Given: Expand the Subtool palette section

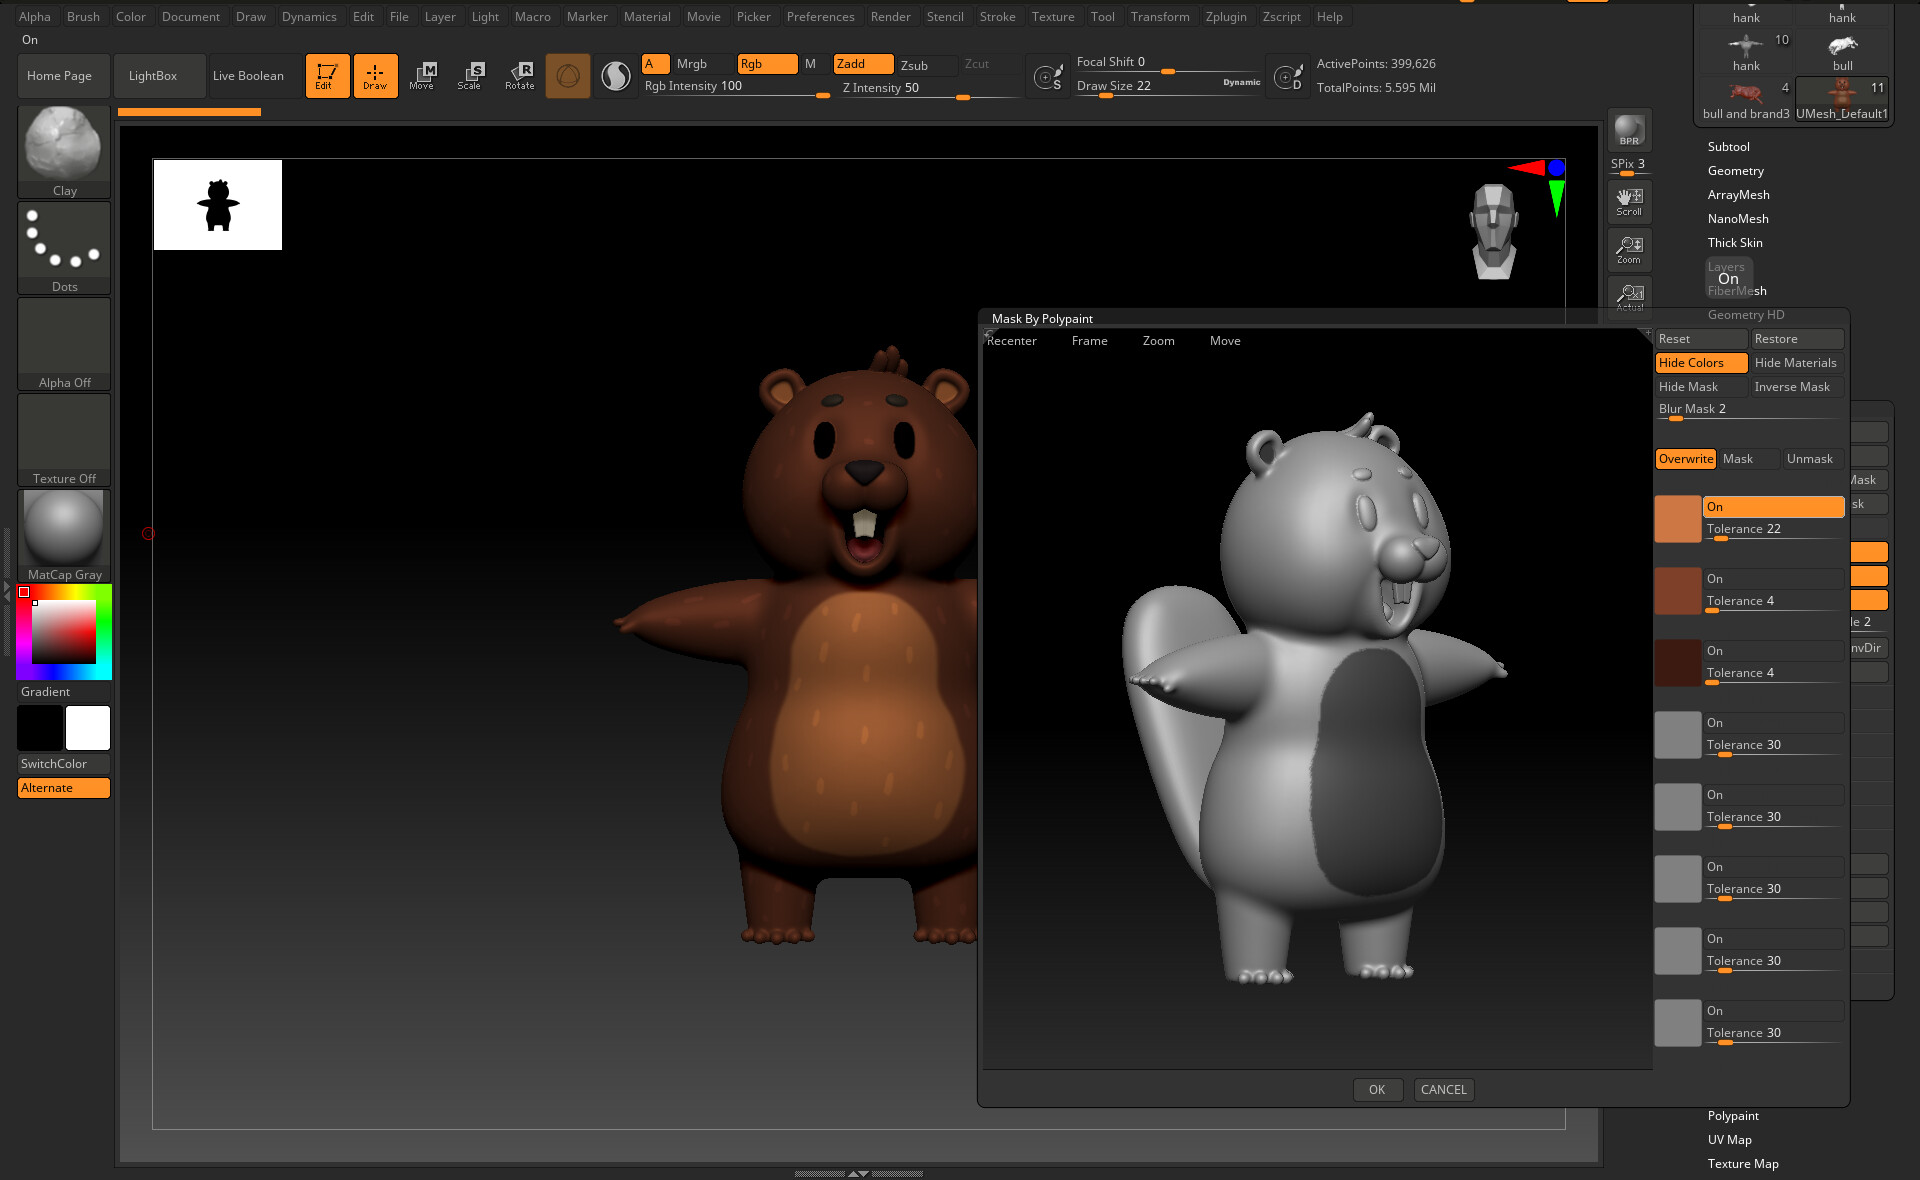Looking at the screenshot, I should (1728, 147).
